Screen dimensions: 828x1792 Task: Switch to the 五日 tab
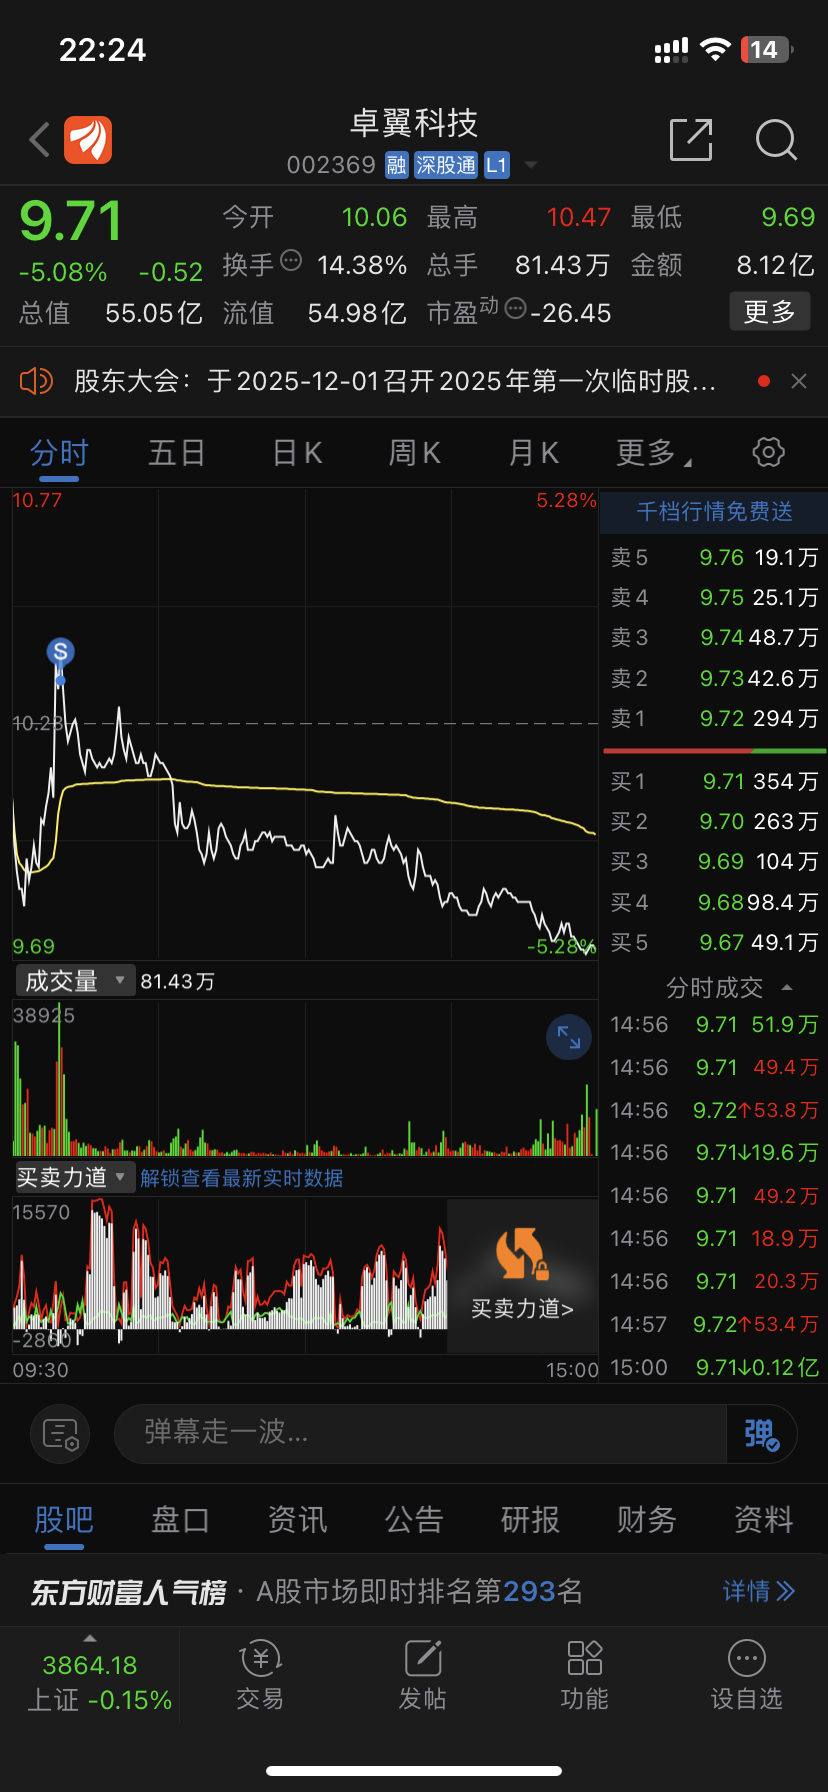pos(177,453)
